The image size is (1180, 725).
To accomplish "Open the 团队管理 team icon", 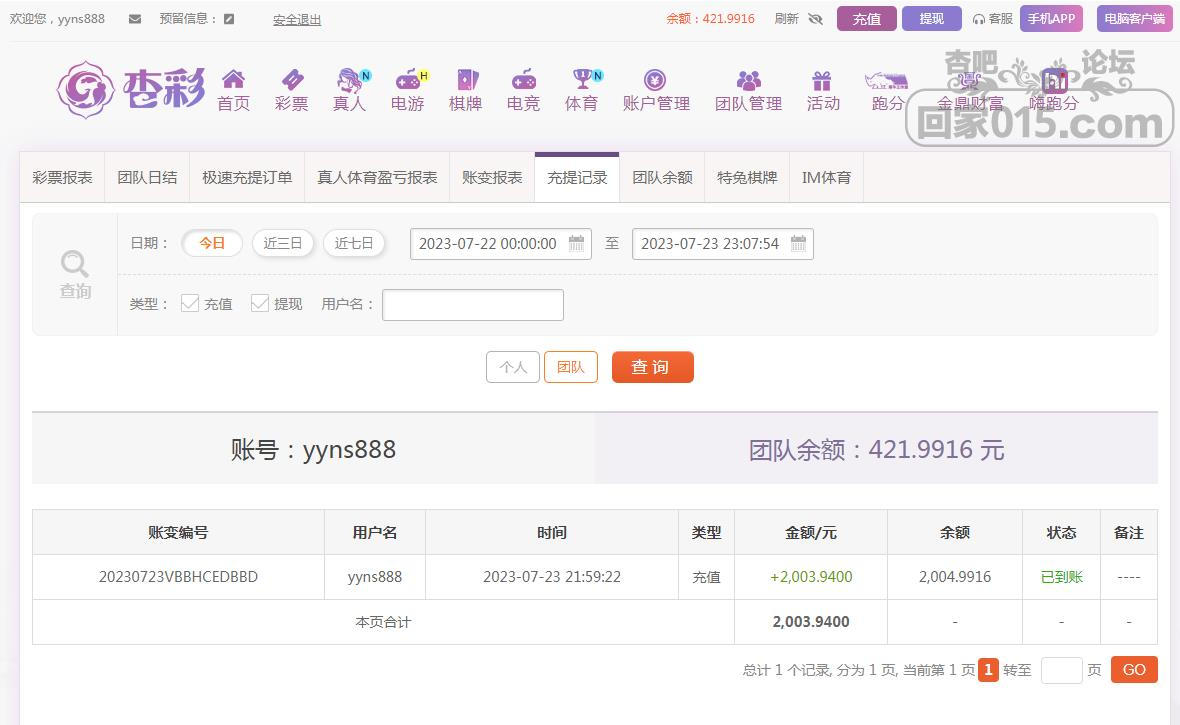I will [x=748, y=80].
